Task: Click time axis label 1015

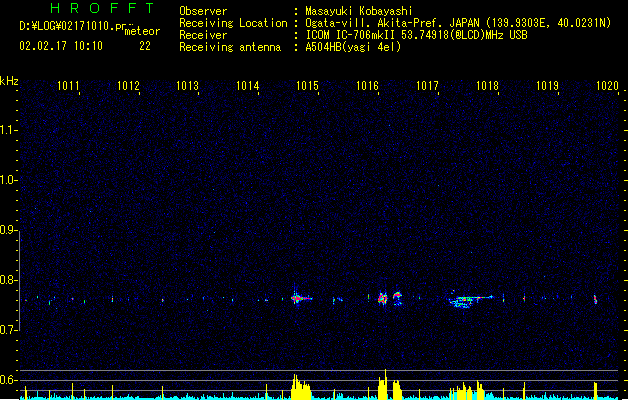Action: (x=307, y=86)
